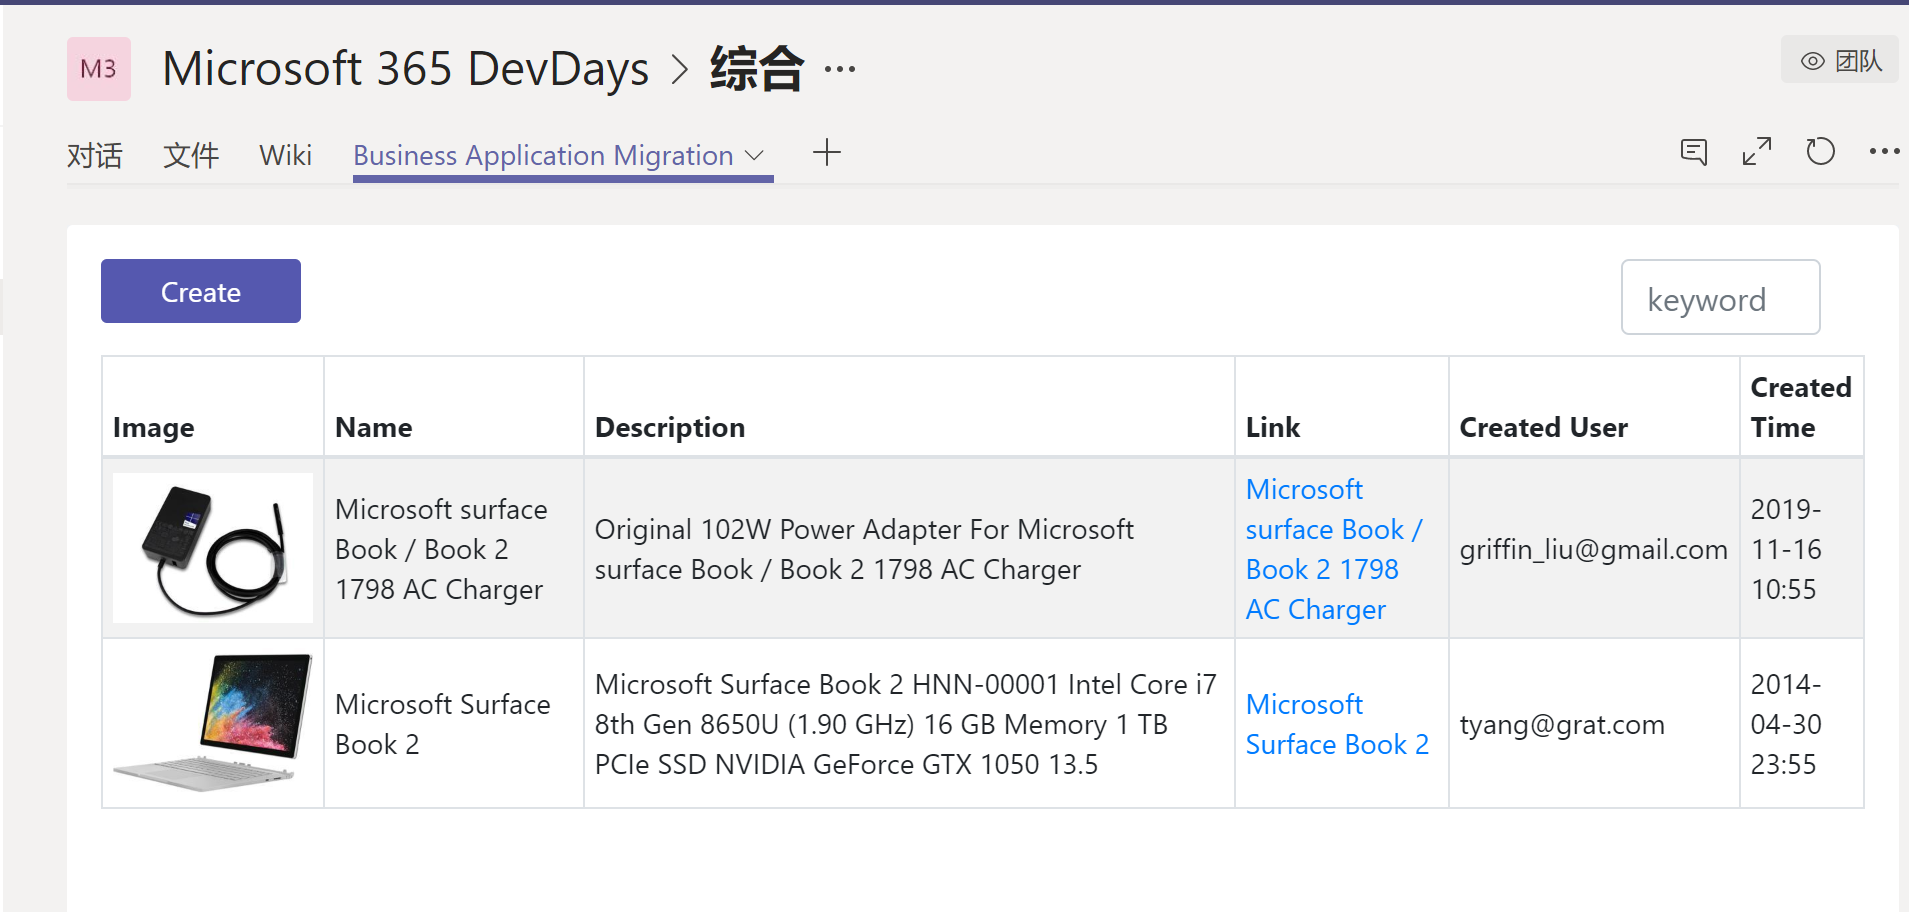
Task: Click the Surface Book 2 laptop thumbnail
Action: coord(213,723)
